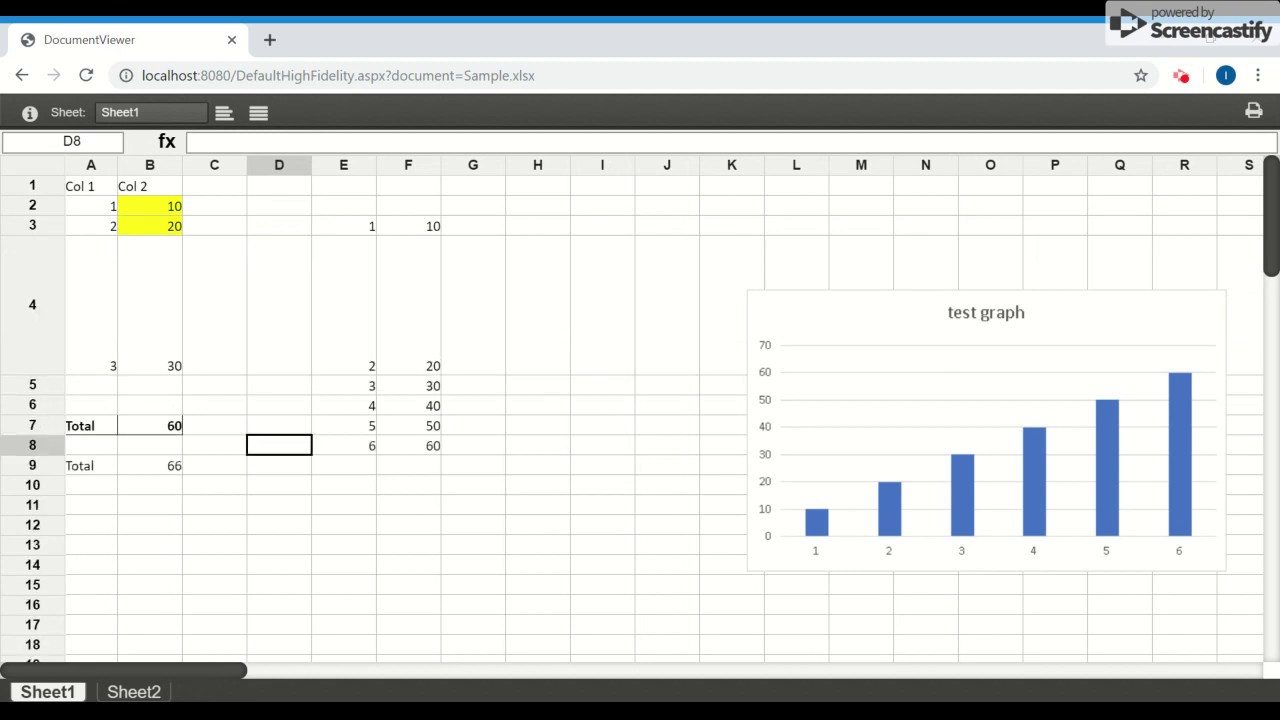This screenshot has width=1280, height=720.
Task: Select column D header
Action: 279,165
